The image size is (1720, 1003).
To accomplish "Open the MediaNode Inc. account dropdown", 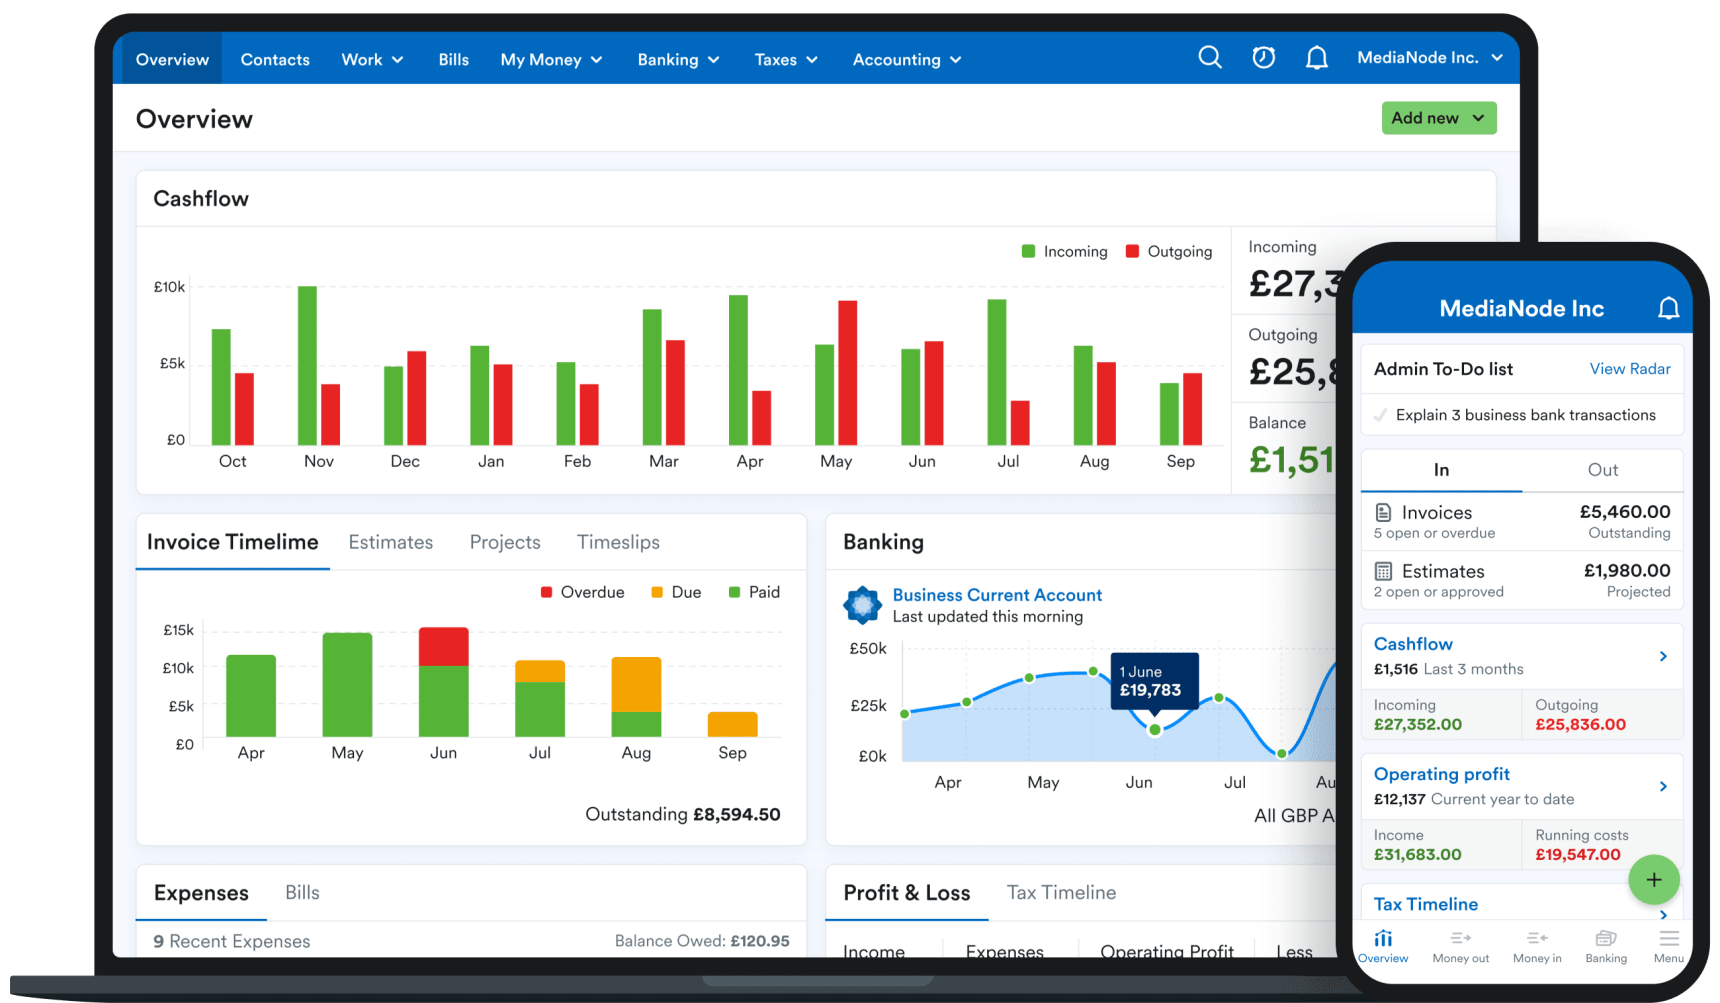I will (1429, 58).
